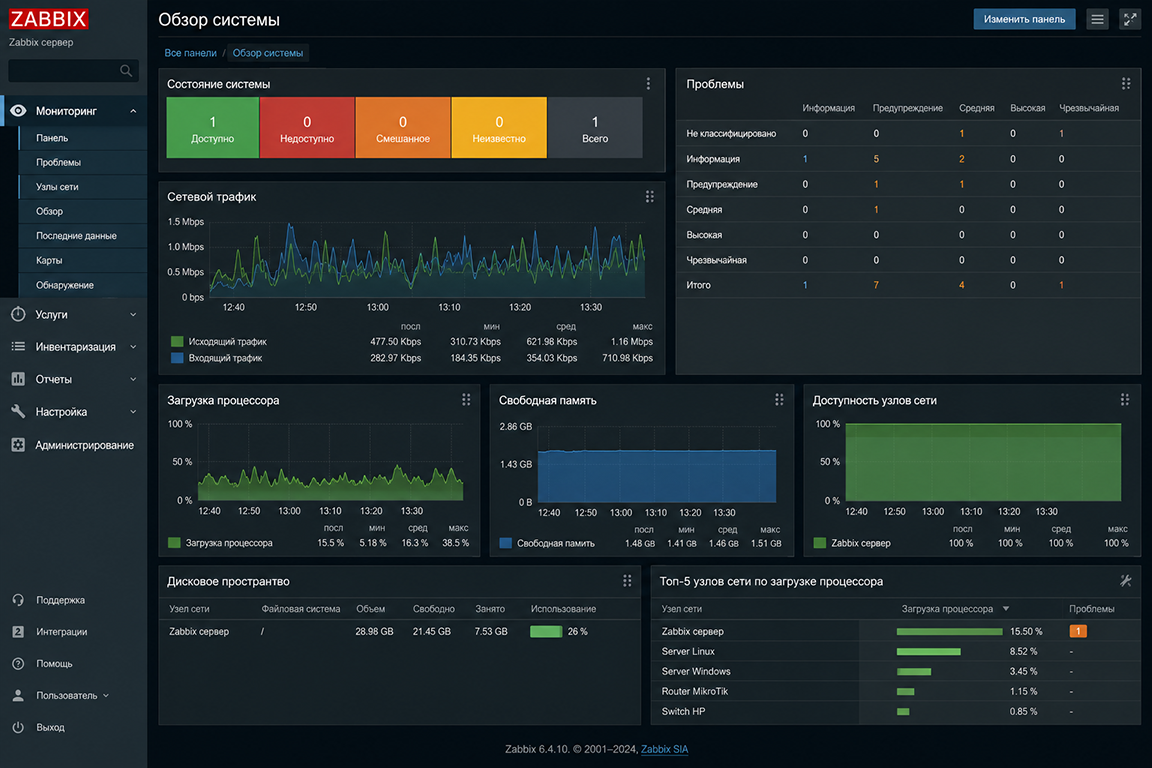Click the Топ-5 widget tools icon
Screen dimensions: 1152x768
1126,581
